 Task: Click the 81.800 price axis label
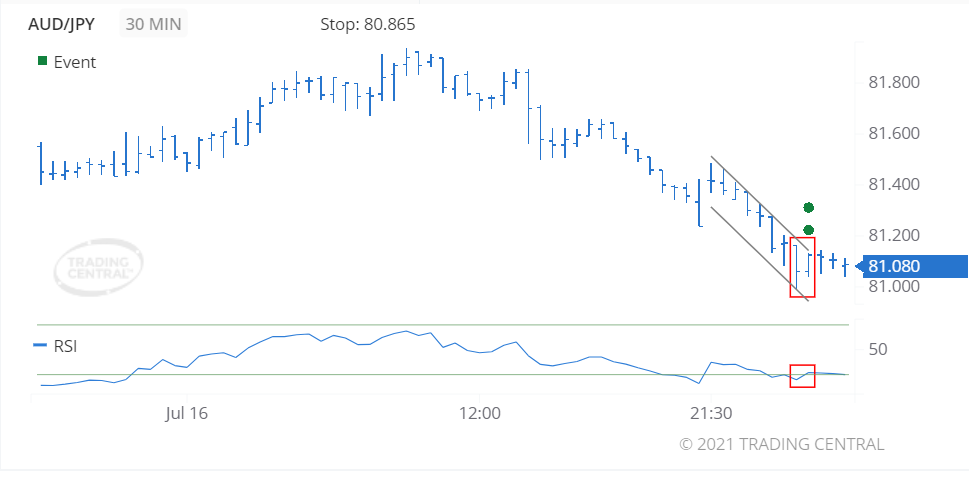pos(894,83)
